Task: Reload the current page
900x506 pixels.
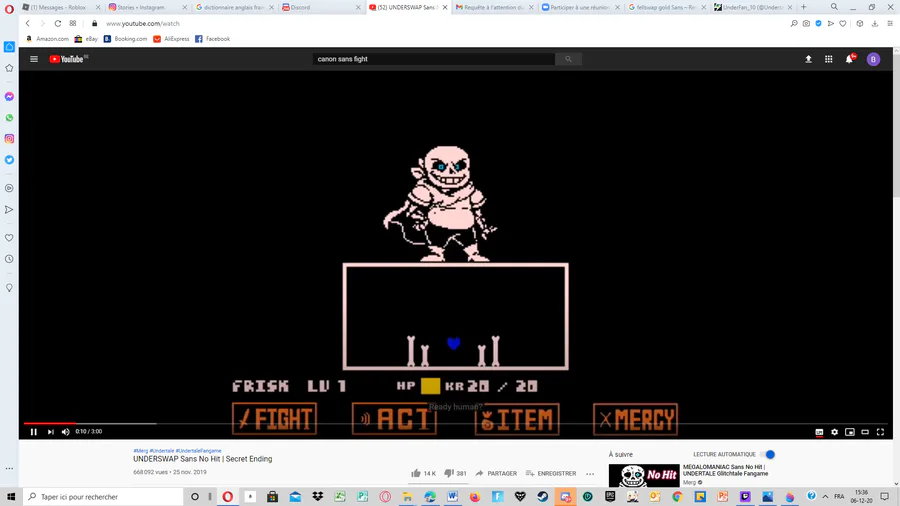Action: point(57,24)
